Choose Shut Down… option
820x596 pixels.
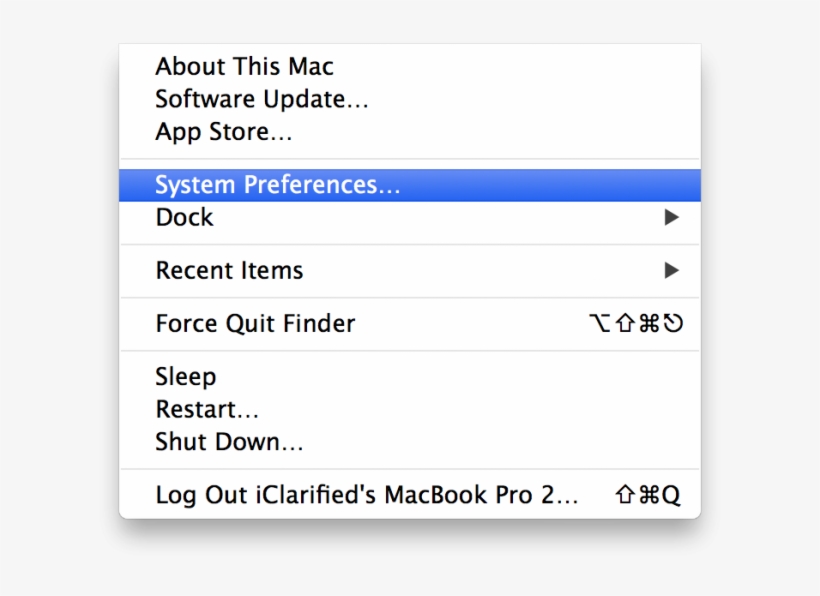click(x=229, y=441)
